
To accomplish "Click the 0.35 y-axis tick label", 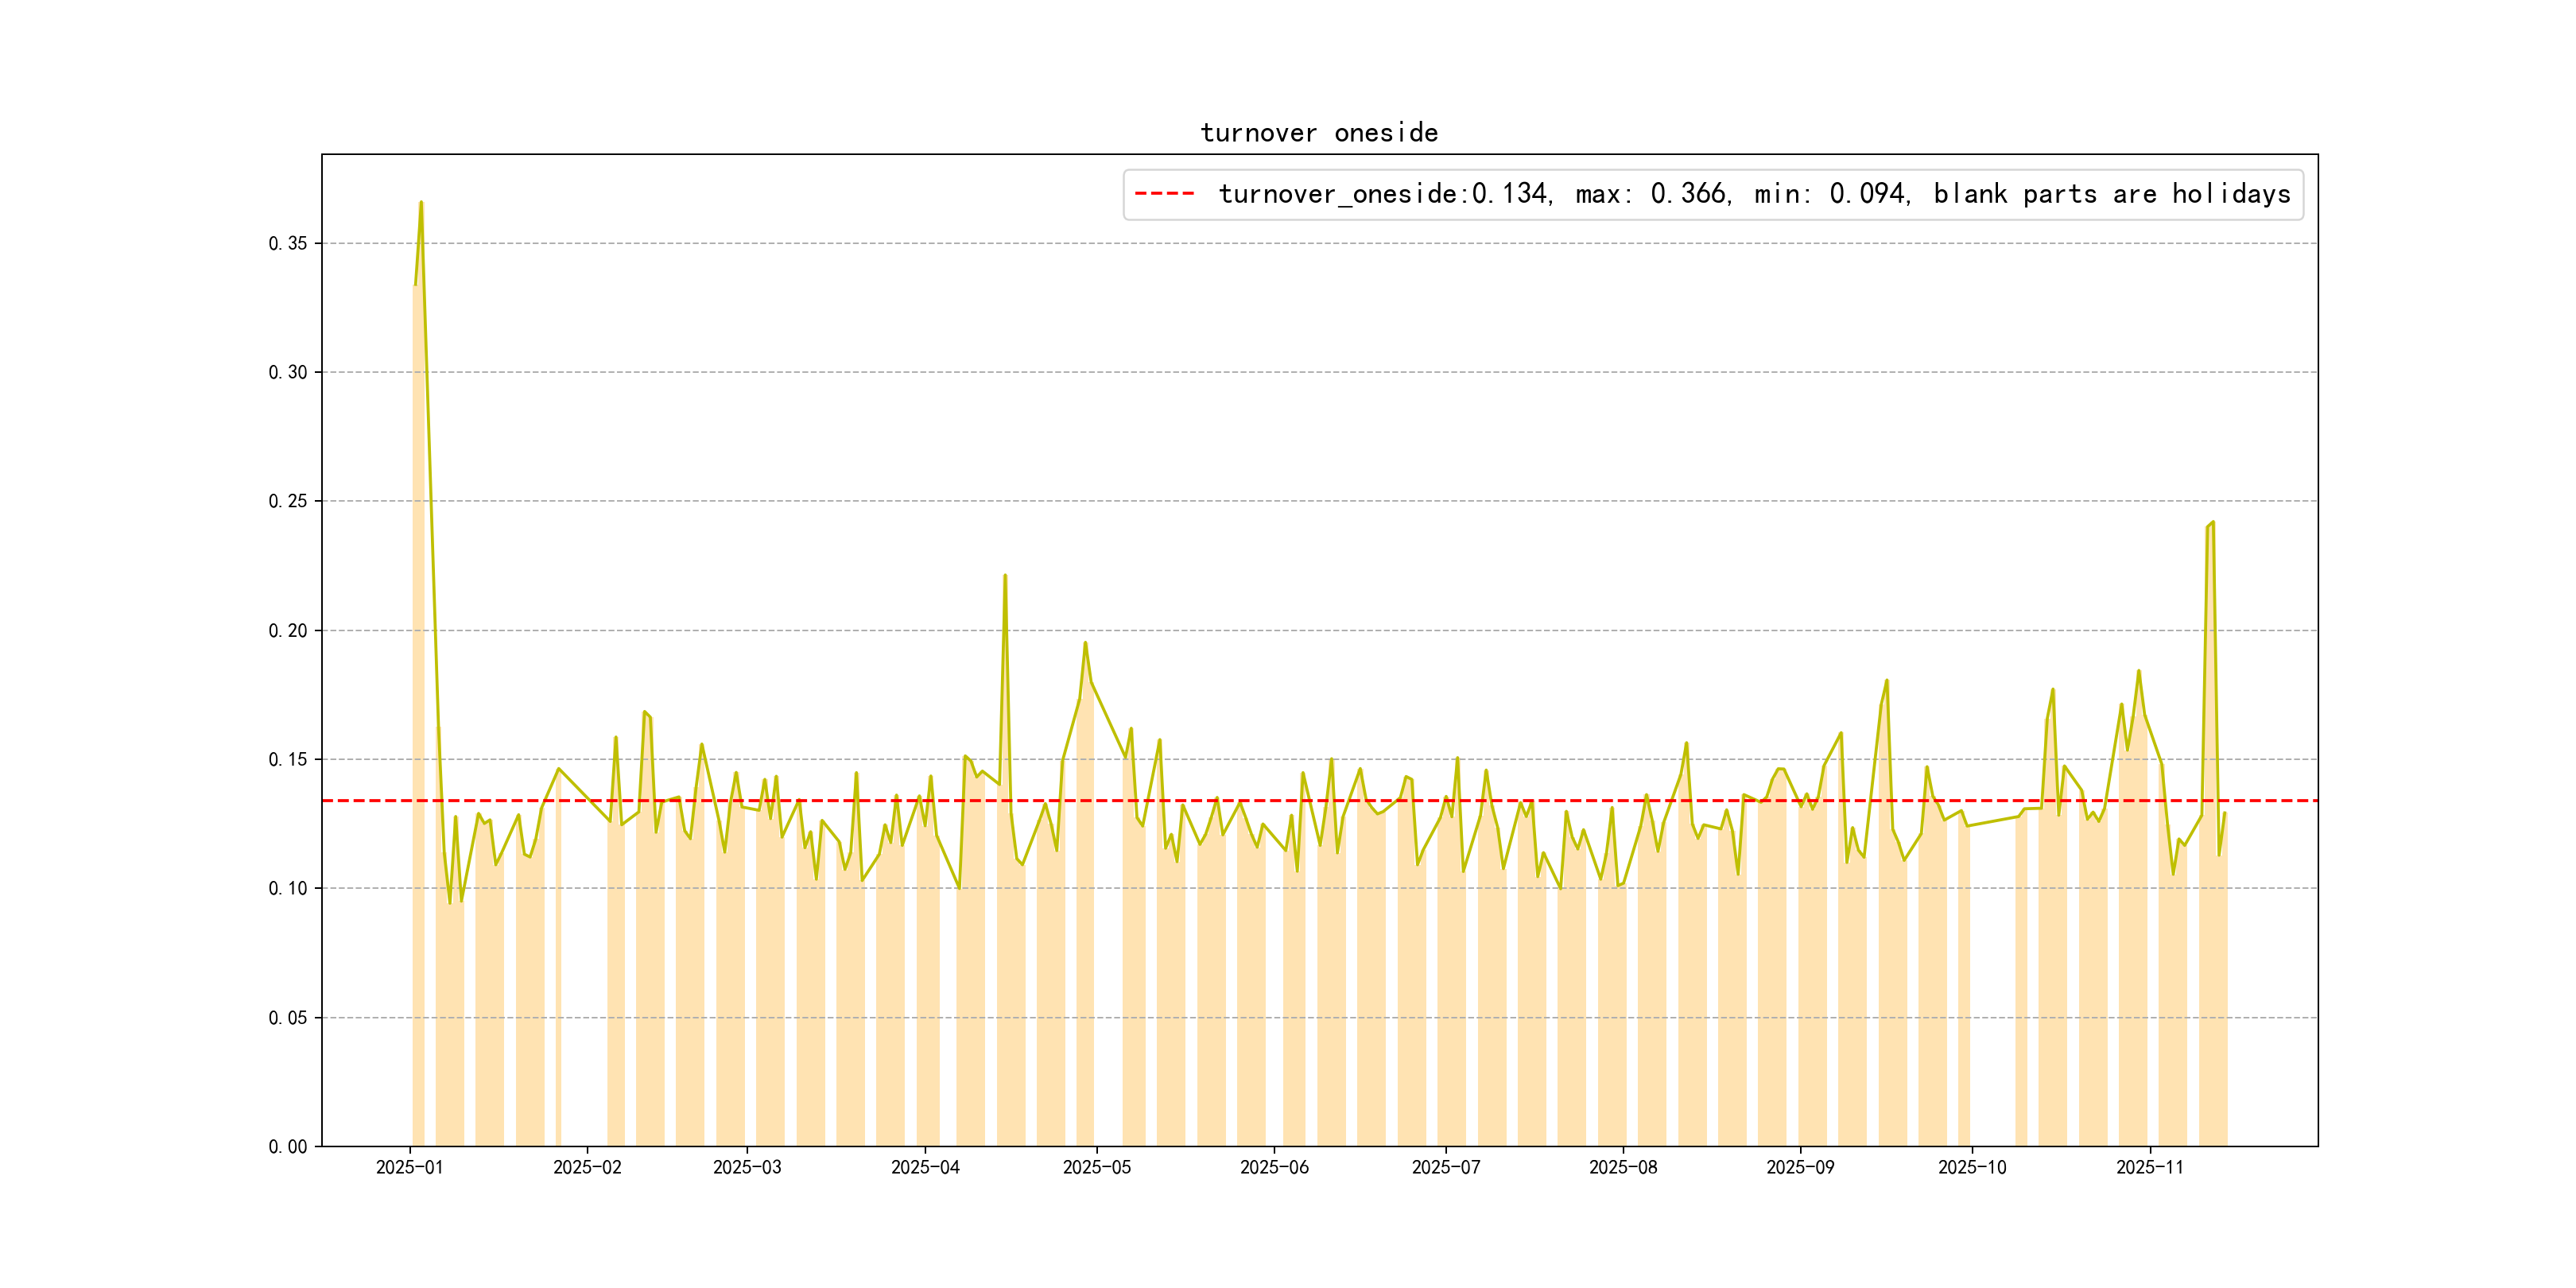I will point(288,244).
